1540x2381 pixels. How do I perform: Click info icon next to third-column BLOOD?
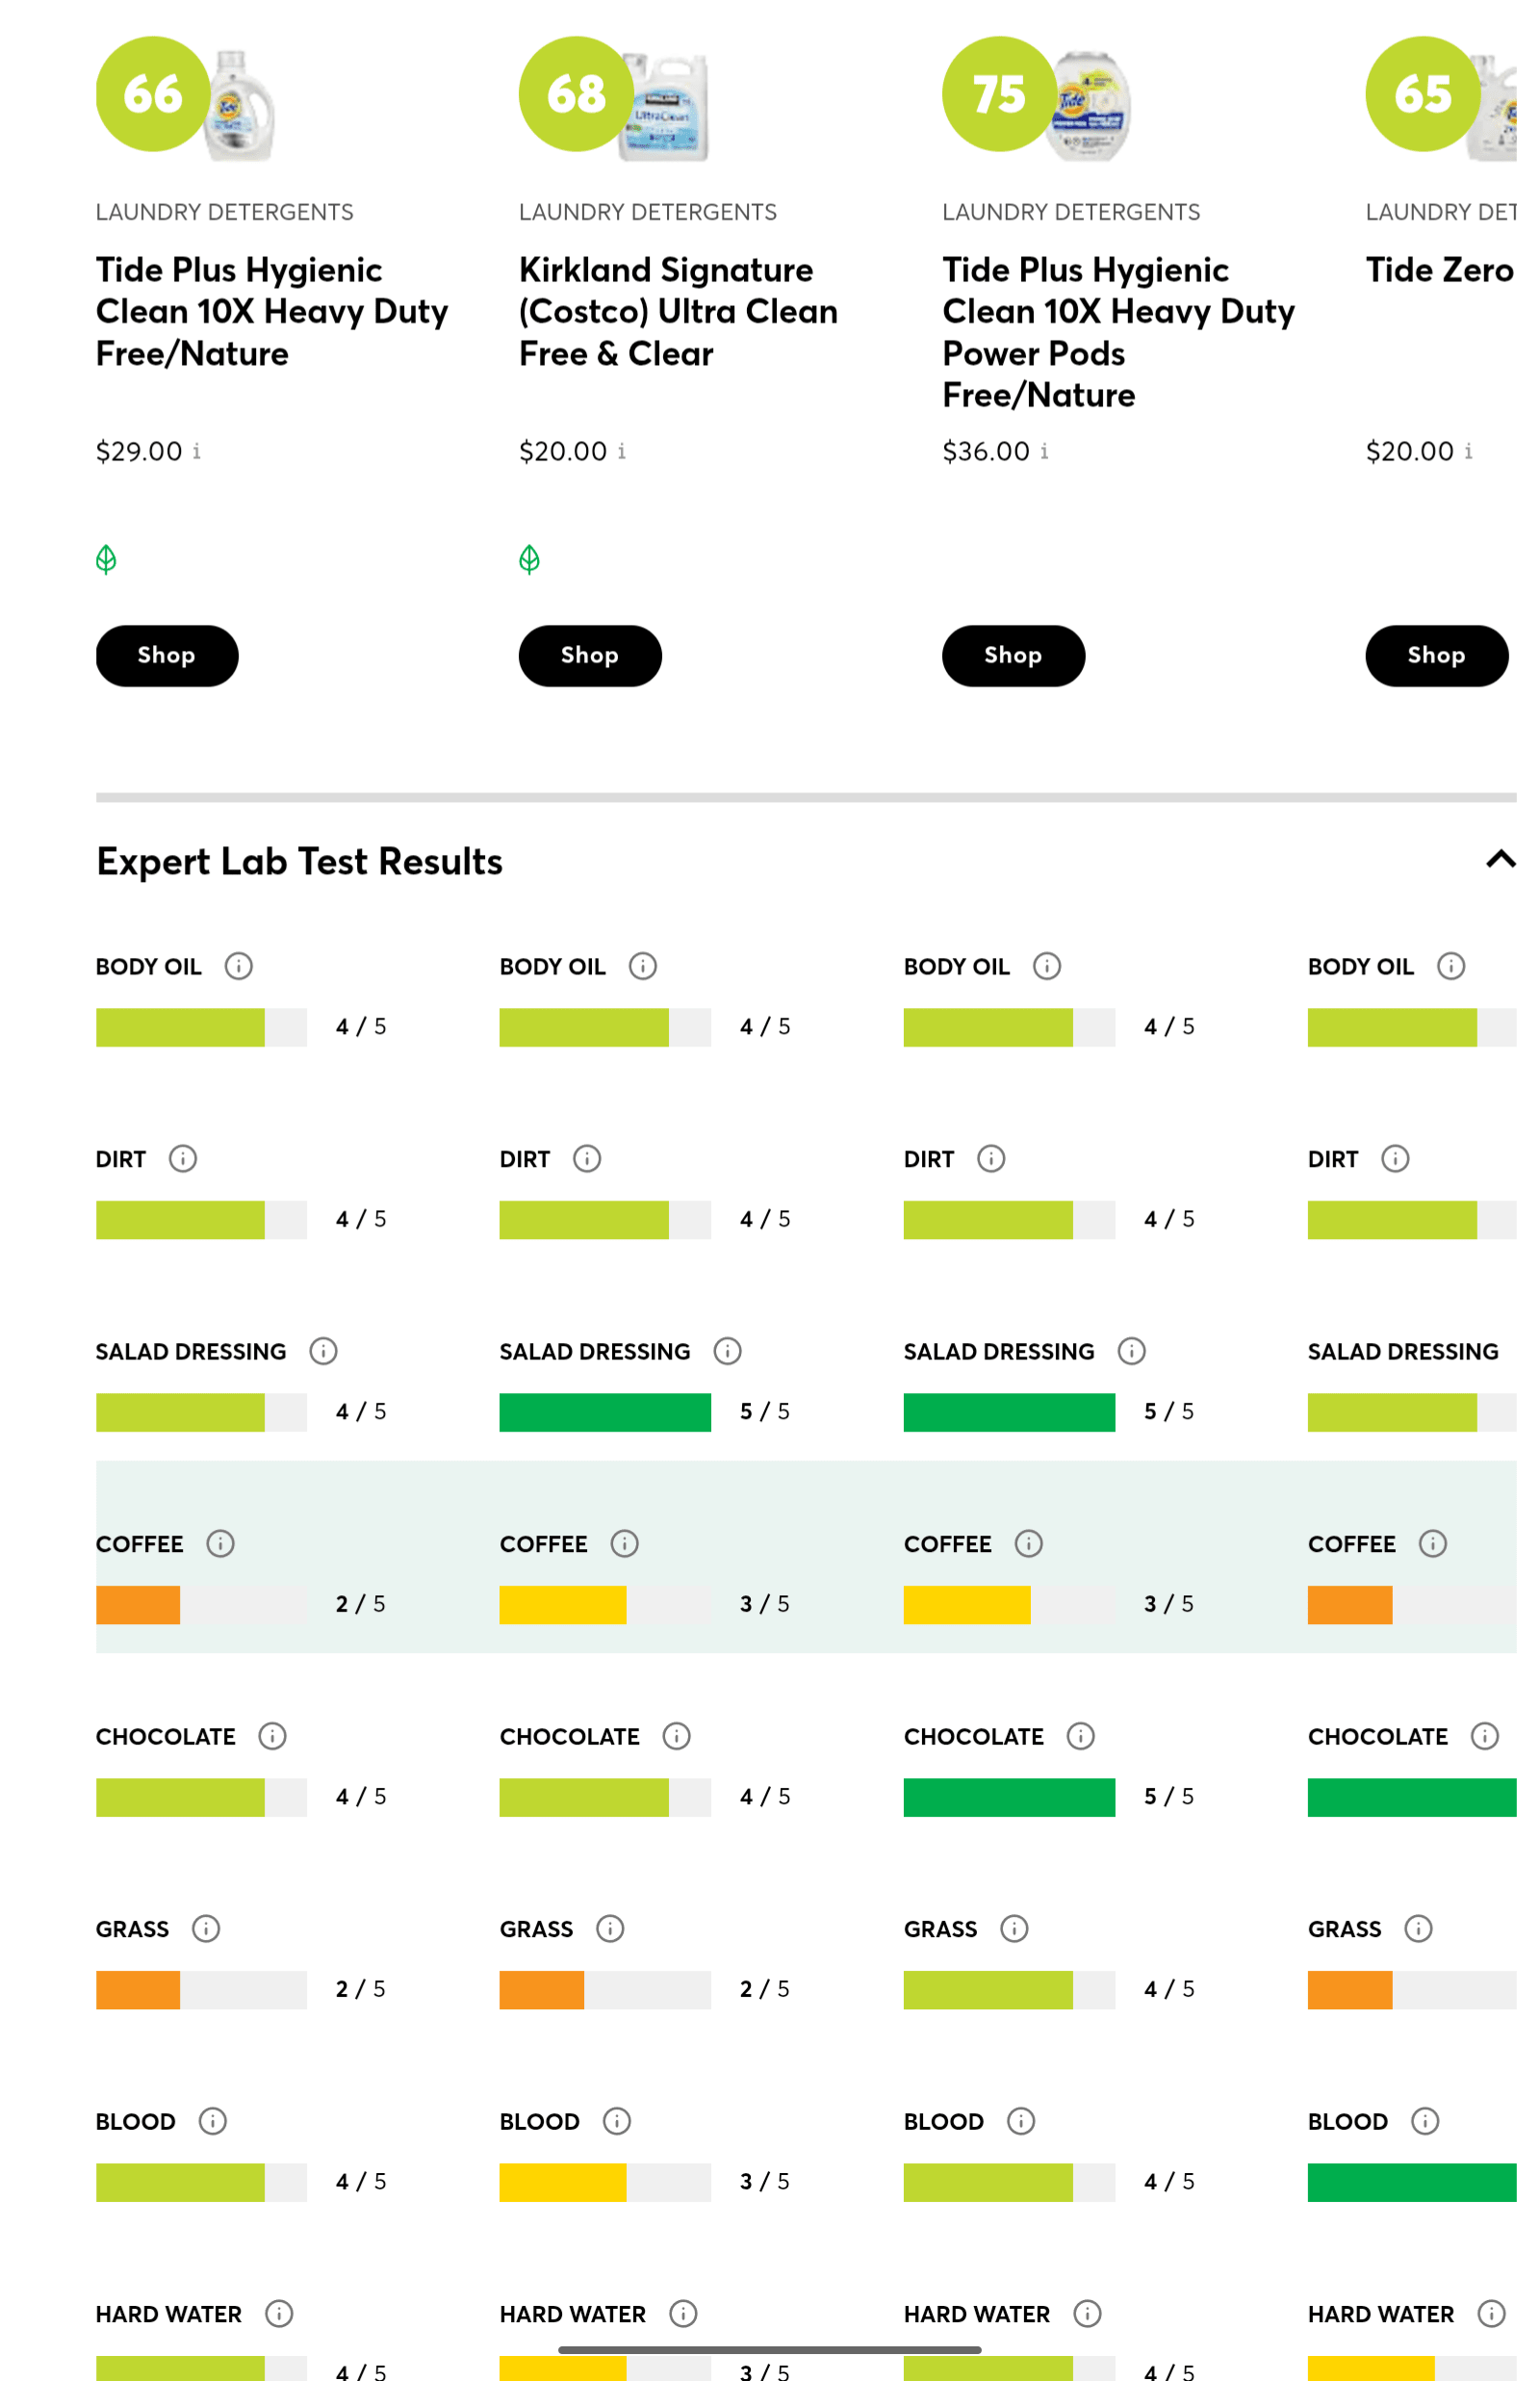(1021, 2121)
